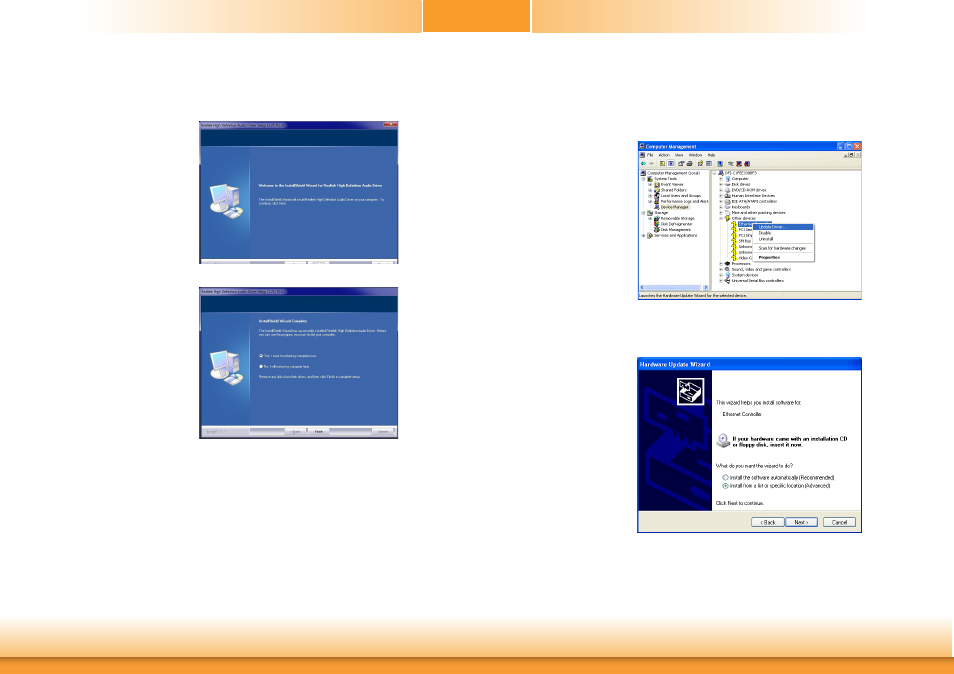954x674 pixels.
Task: Click the printer icon in Computer Management toolbar
Action: [689, 164]
